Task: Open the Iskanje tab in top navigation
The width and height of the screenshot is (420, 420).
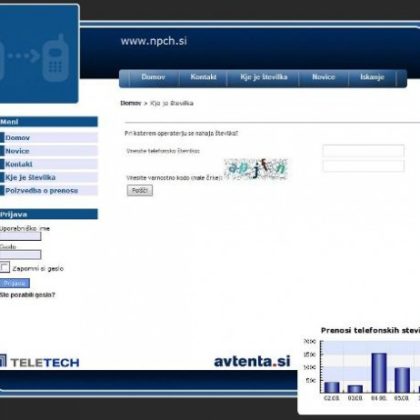Action: pos(372,77)
